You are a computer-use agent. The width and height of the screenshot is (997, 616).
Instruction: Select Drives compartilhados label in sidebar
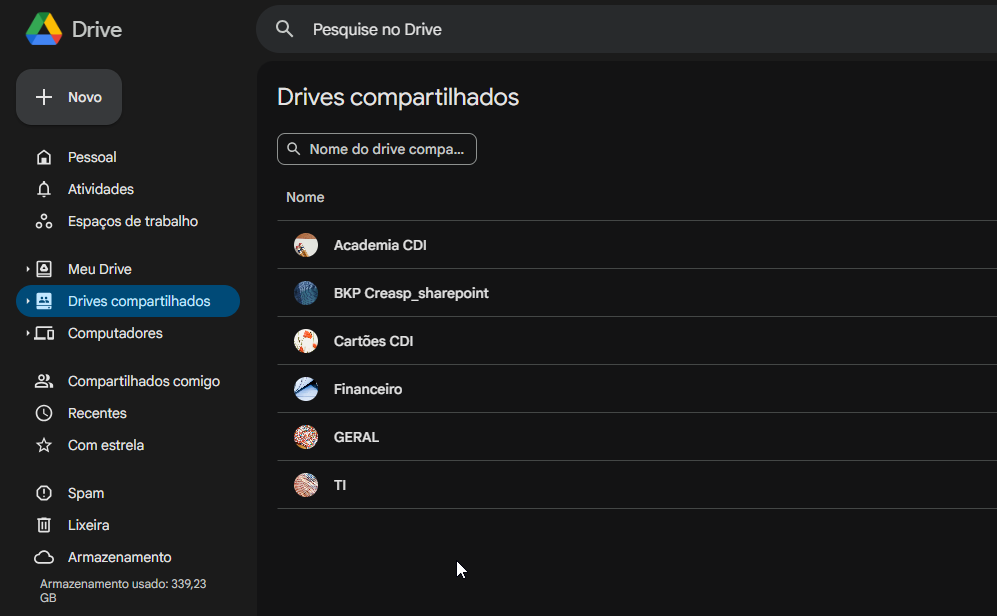pos(139,301)
